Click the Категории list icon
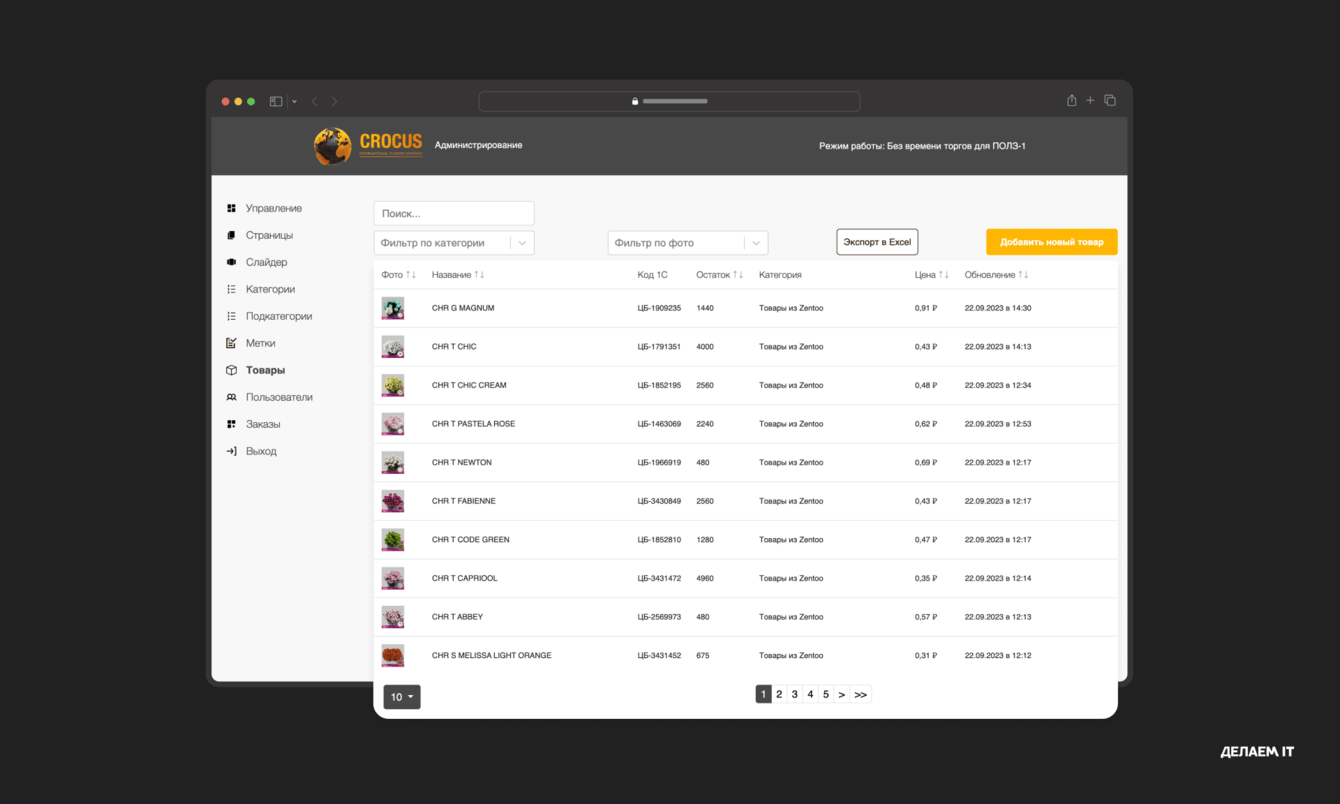This screenshot has height=804, width=1340. pyautogui.click(x=231, y=289)
